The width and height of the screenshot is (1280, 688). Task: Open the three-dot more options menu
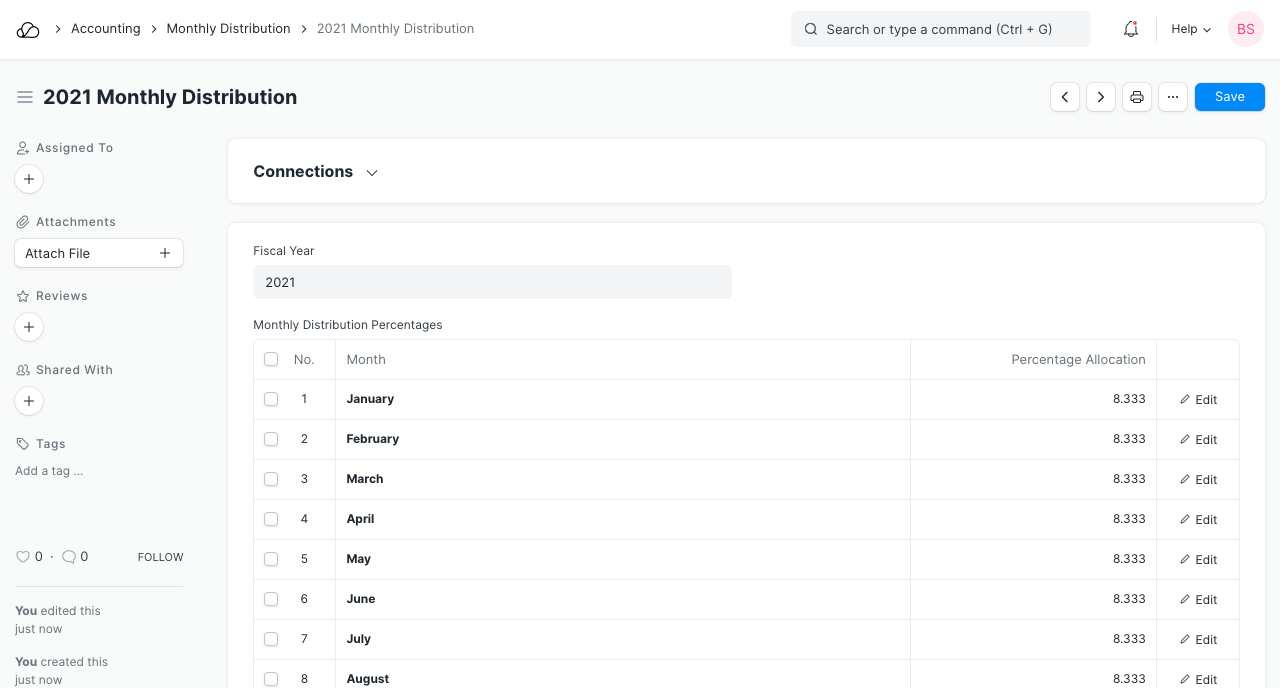pyautogui.click(x=1173, y=97)
